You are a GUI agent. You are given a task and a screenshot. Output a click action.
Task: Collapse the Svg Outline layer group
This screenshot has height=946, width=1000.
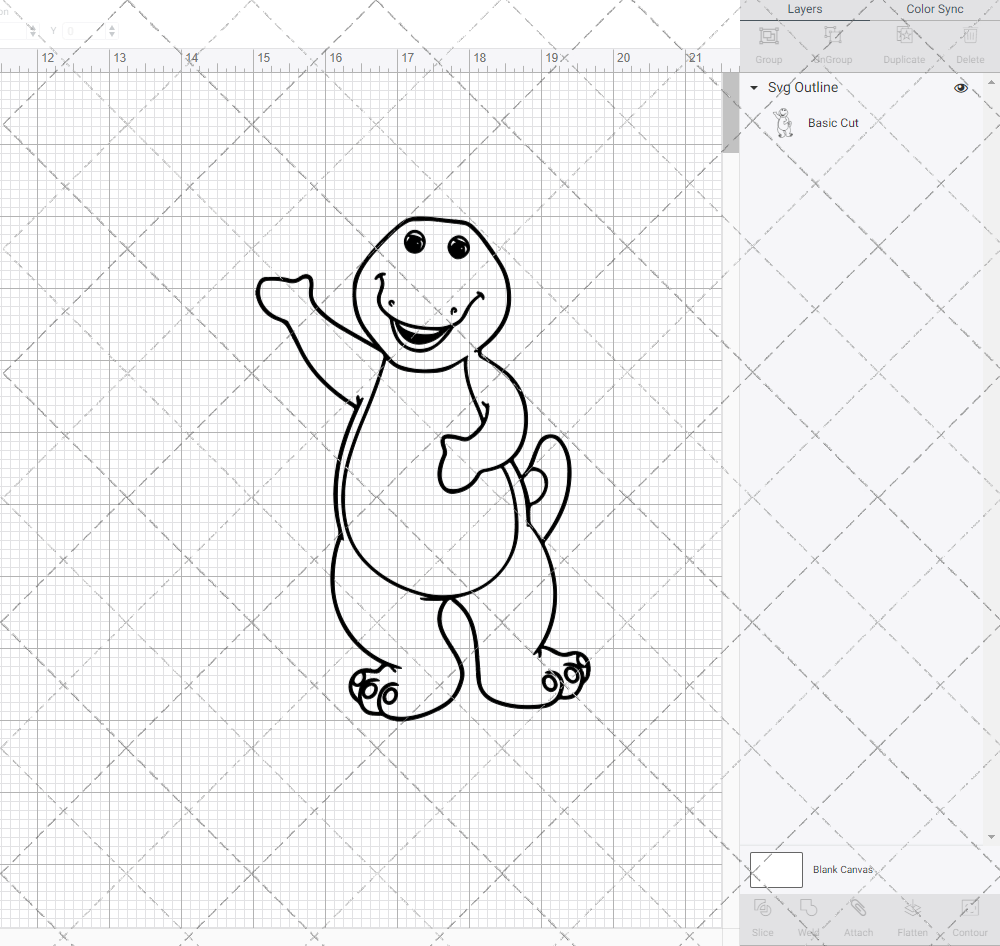coord(754,88)
